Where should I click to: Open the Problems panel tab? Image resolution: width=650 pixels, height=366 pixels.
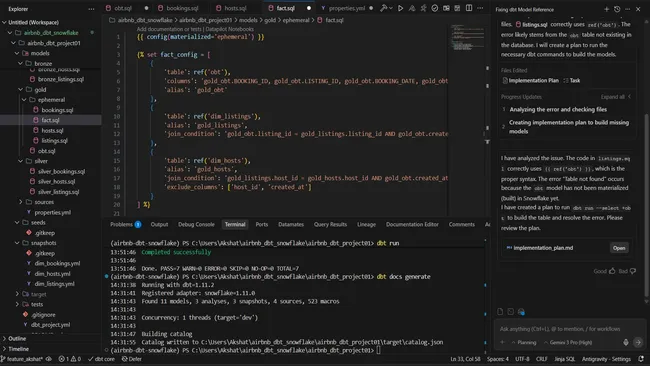click(125, 224)
